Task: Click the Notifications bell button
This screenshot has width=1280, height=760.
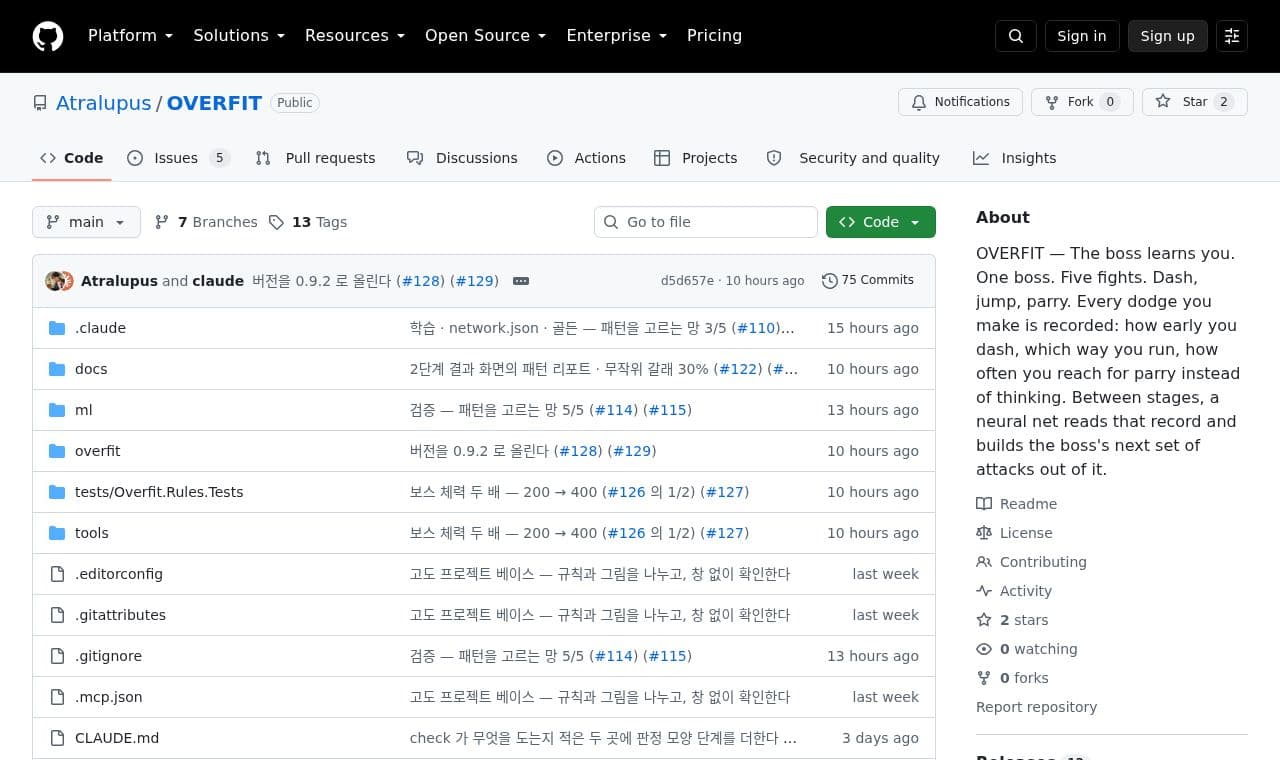Action: click(x=960, y=102)
